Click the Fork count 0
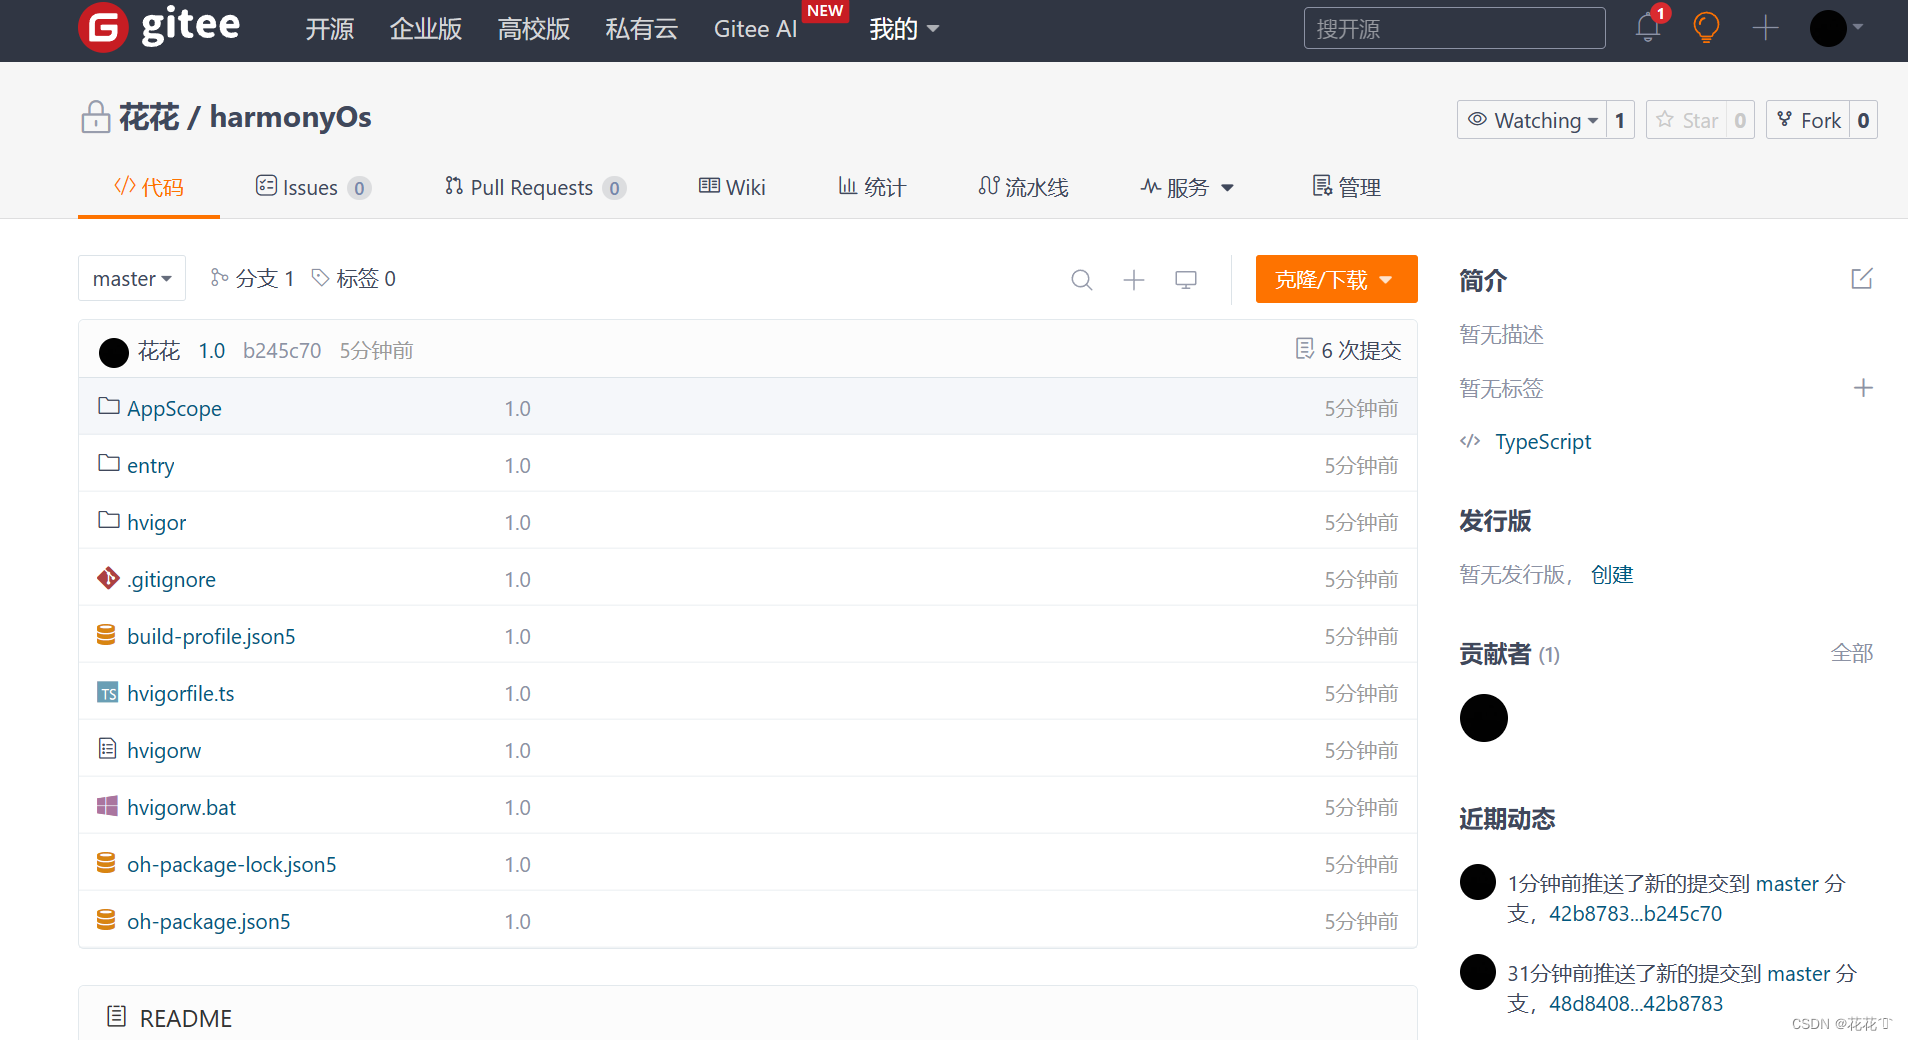1908x1040 pixels. coord(1863,120)
